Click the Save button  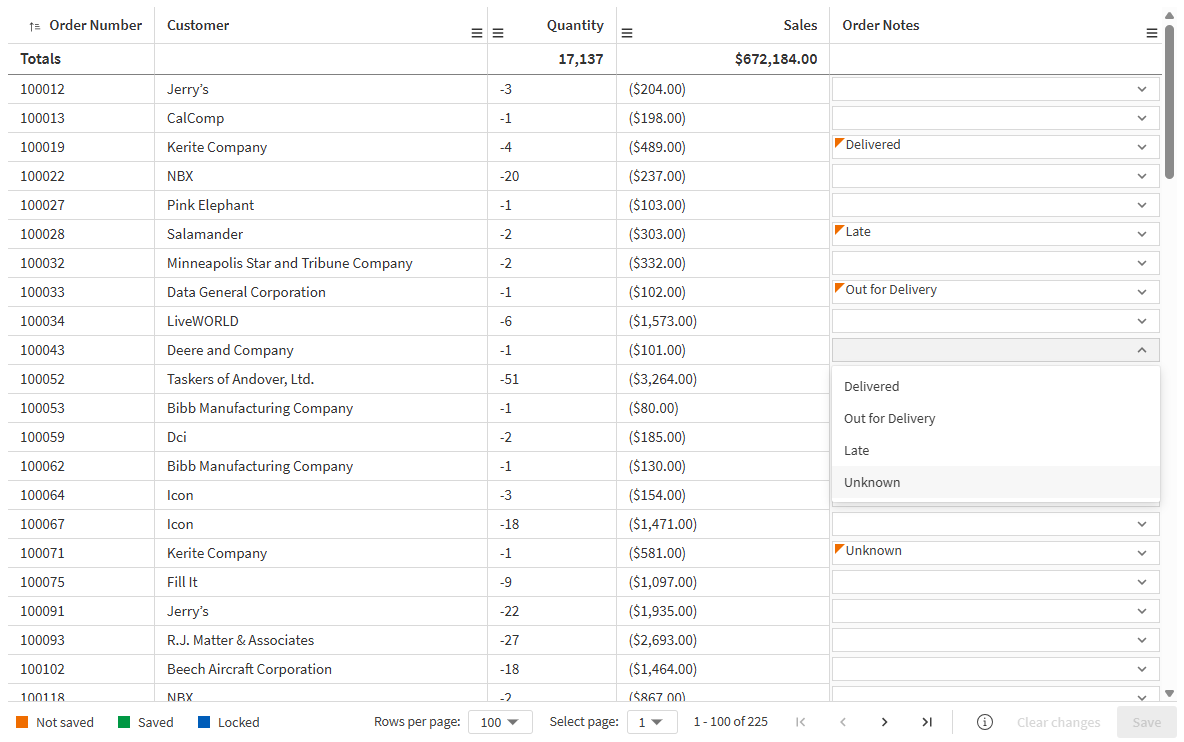(1145, 721)
